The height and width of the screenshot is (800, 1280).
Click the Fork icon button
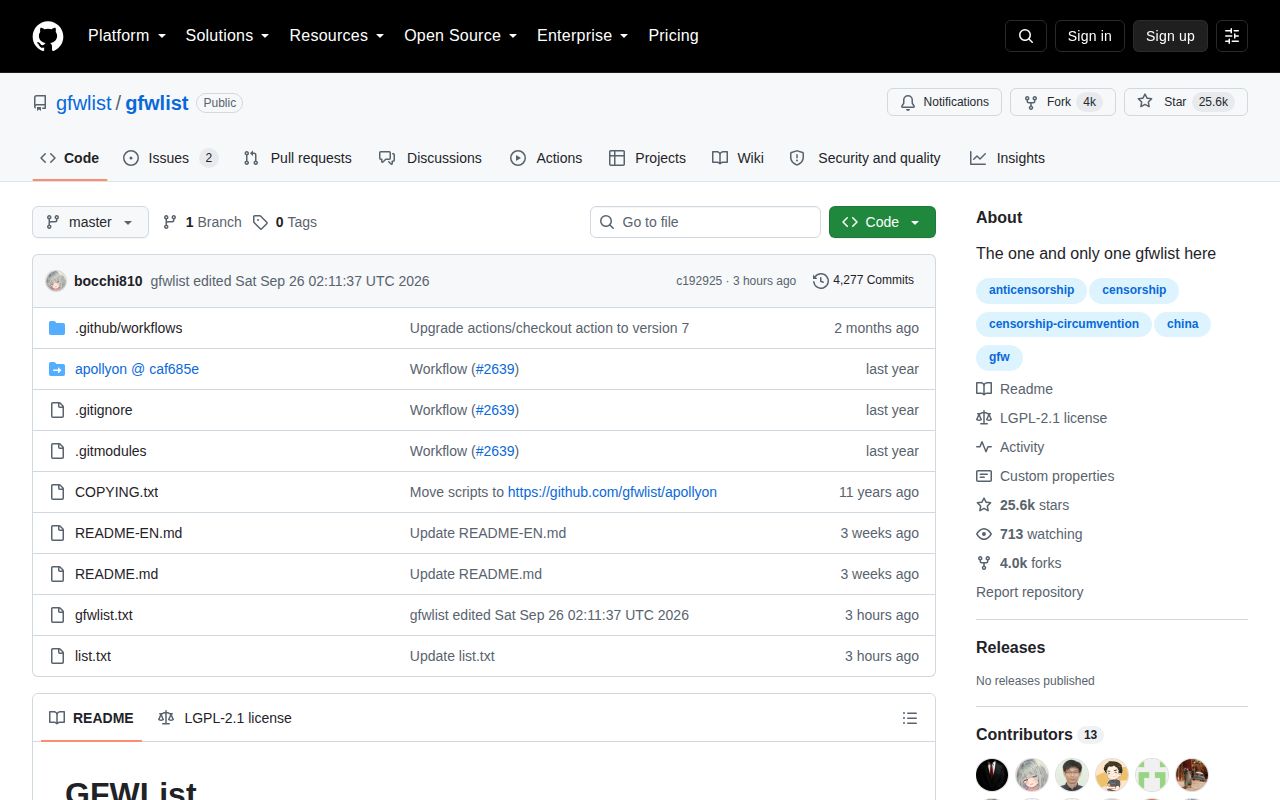pyautogui.click(x=1031, y=102)
